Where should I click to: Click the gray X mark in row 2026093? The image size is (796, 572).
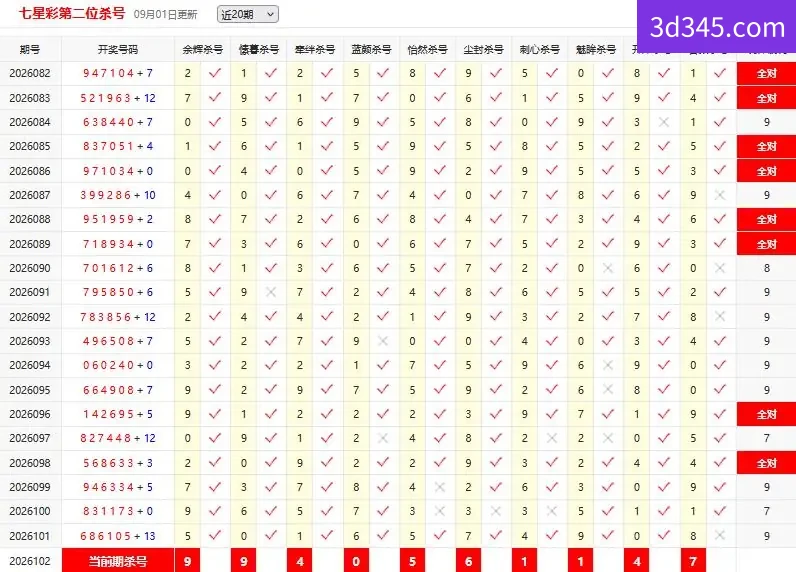point(383,341)
